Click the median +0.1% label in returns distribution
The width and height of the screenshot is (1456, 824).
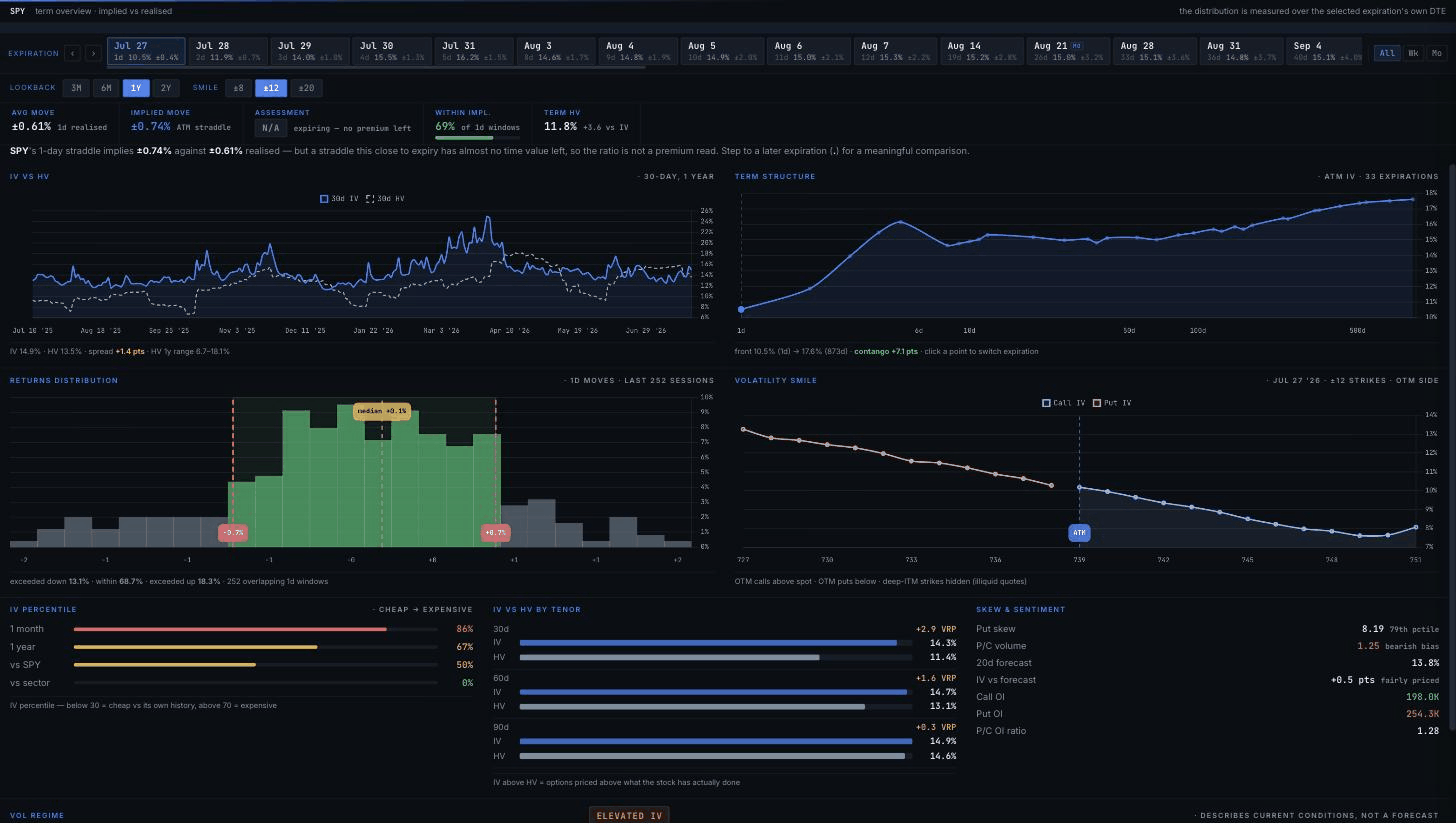[382, 411]
